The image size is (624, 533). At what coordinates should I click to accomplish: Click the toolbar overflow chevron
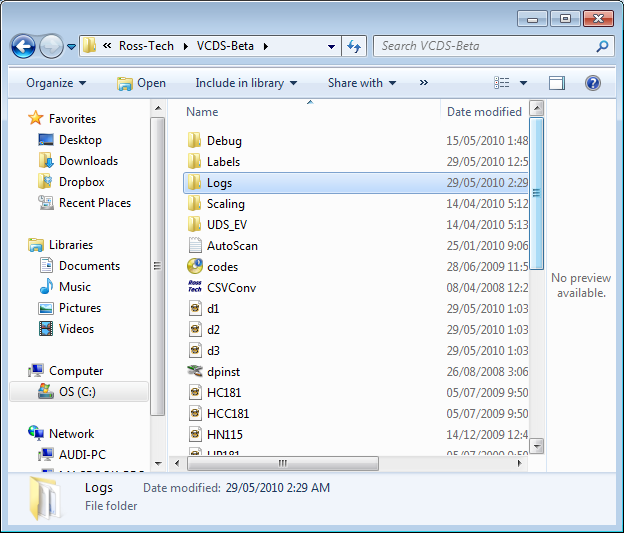point(424,83)
